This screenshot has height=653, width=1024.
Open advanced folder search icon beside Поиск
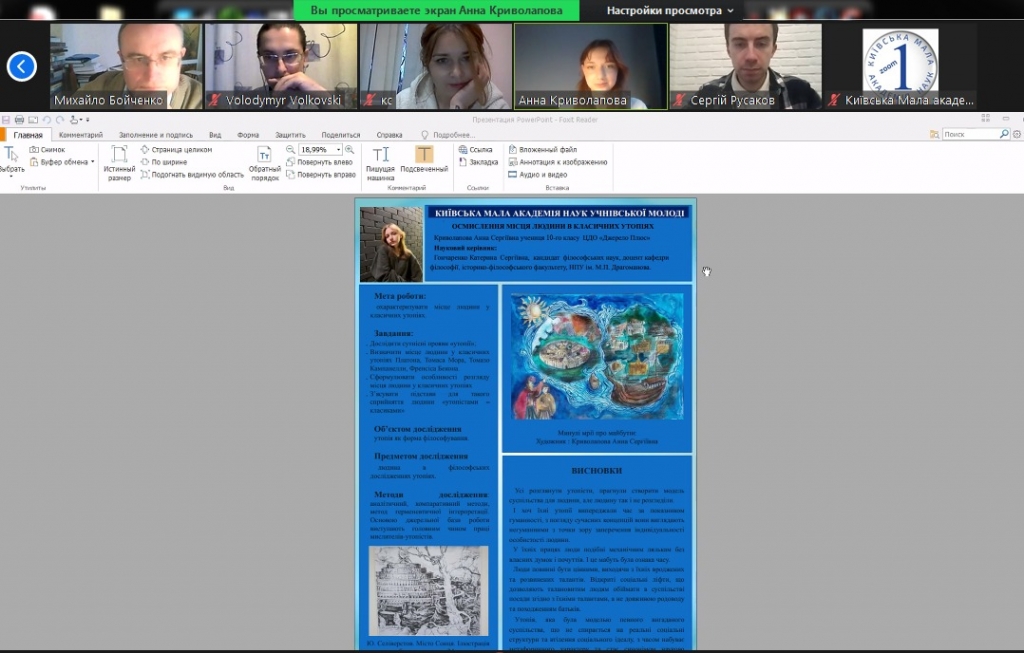click(x=935, y=134)
